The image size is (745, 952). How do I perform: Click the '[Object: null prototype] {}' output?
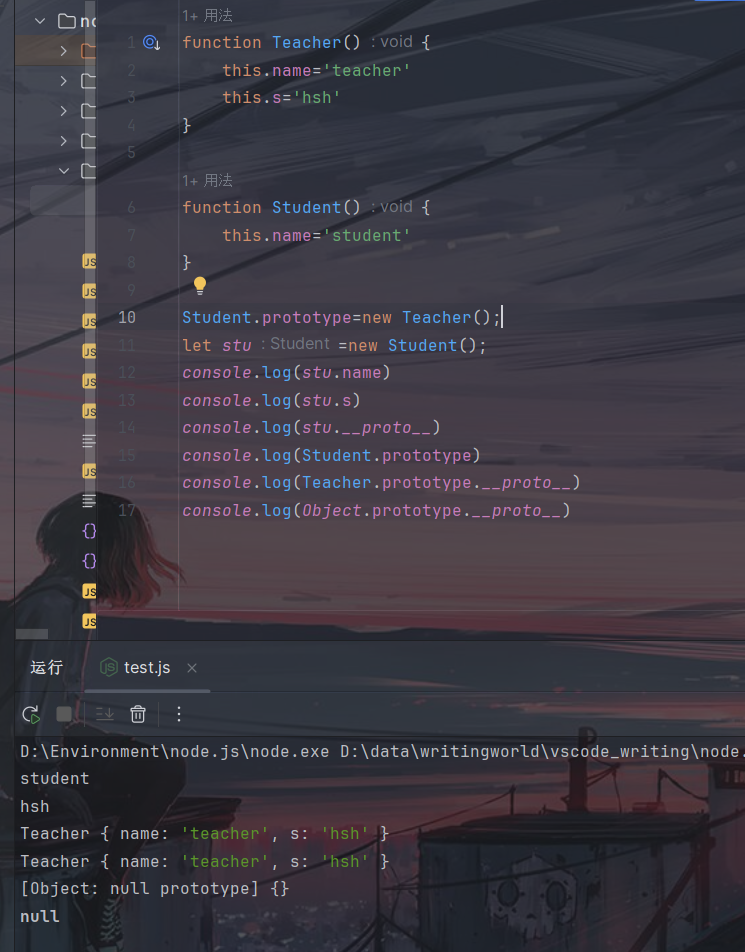[x=155, y=889]
